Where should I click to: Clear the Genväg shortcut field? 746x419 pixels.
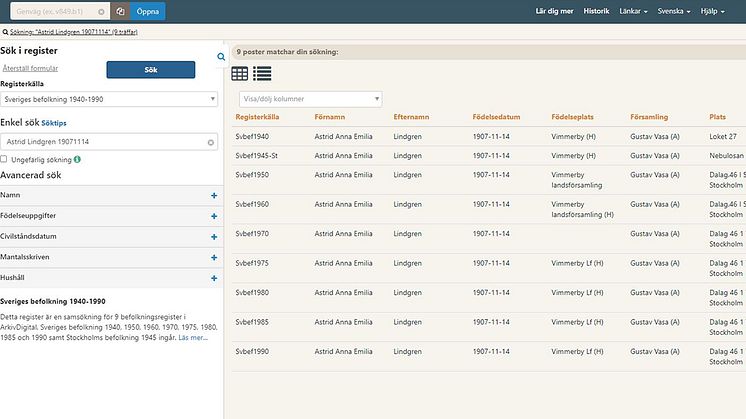100,11
